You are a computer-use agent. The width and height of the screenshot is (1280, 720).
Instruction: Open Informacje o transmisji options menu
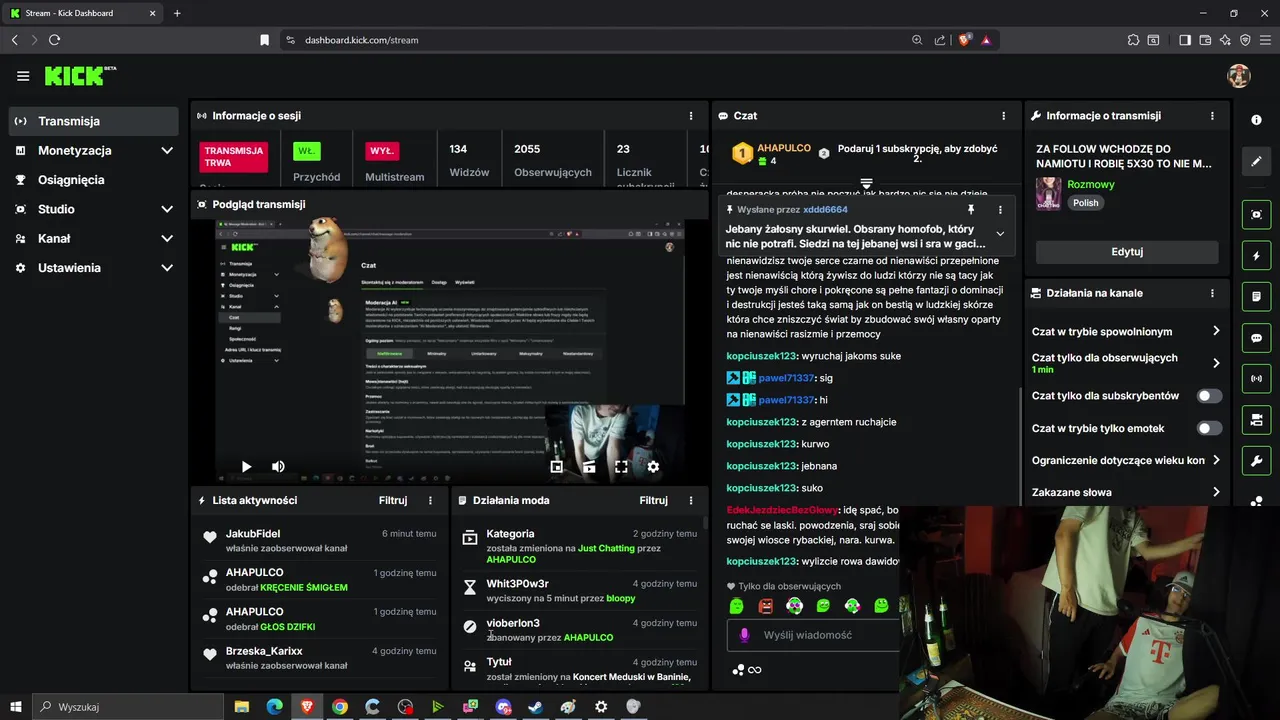click(1212, 116)
